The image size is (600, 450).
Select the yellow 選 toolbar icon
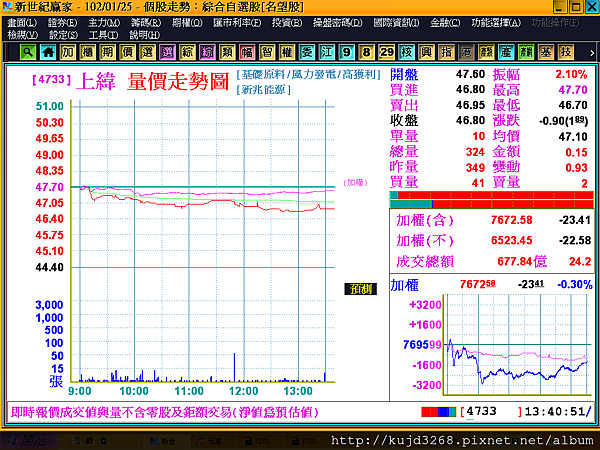click(148, 52)
